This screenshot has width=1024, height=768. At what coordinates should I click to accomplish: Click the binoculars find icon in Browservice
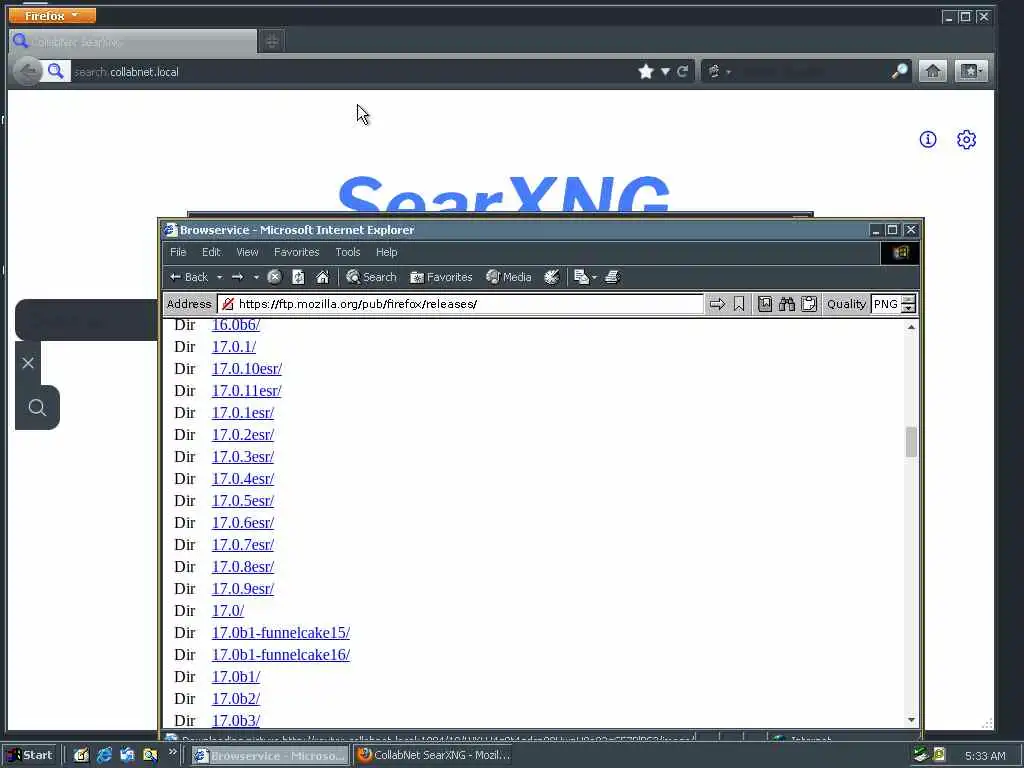(x=787, y=304)
